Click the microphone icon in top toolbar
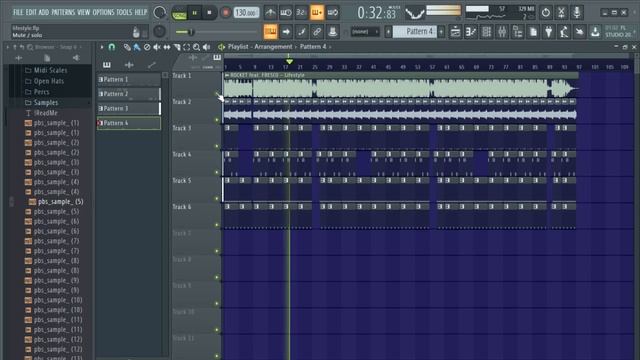640x360 pixels. click(x=577, y=13)
